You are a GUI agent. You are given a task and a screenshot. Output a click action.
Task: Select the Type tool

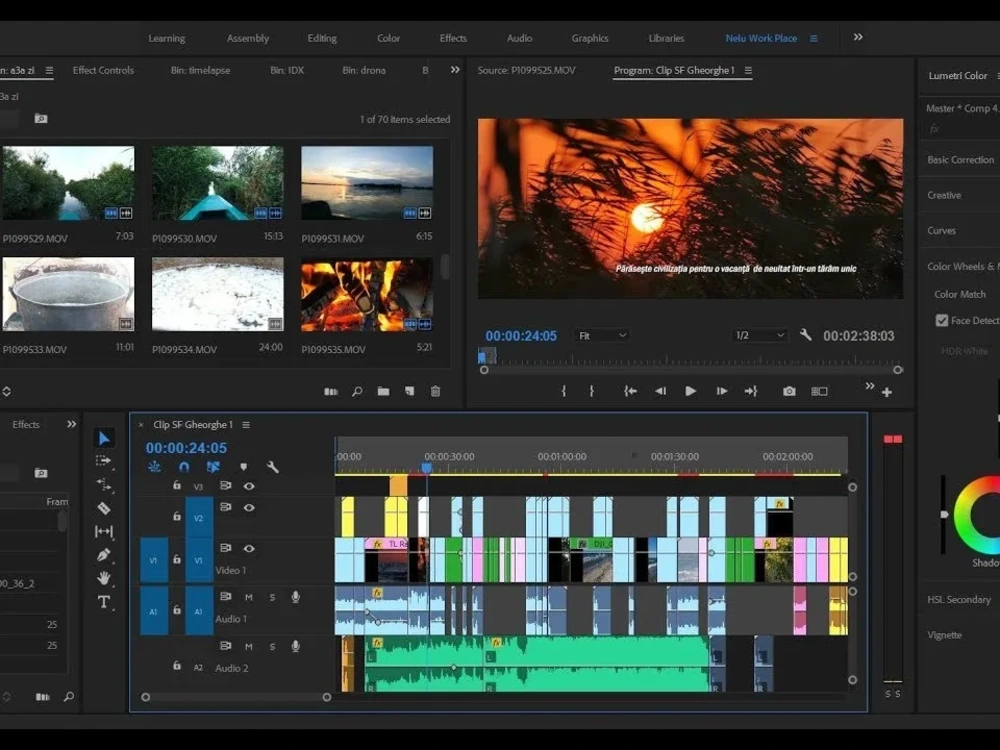[103, 602]
